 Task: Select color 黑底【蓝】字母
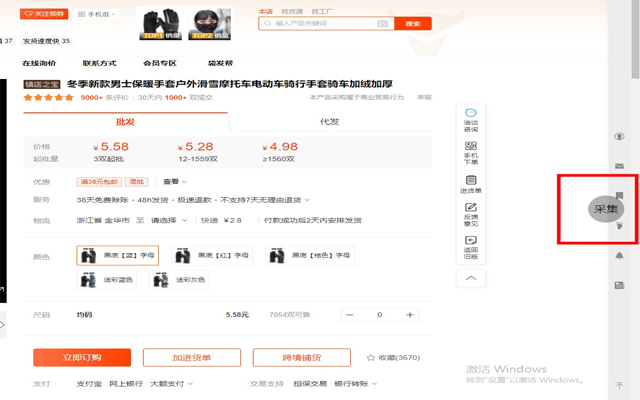pyautogui.click(x=118, y=256)
